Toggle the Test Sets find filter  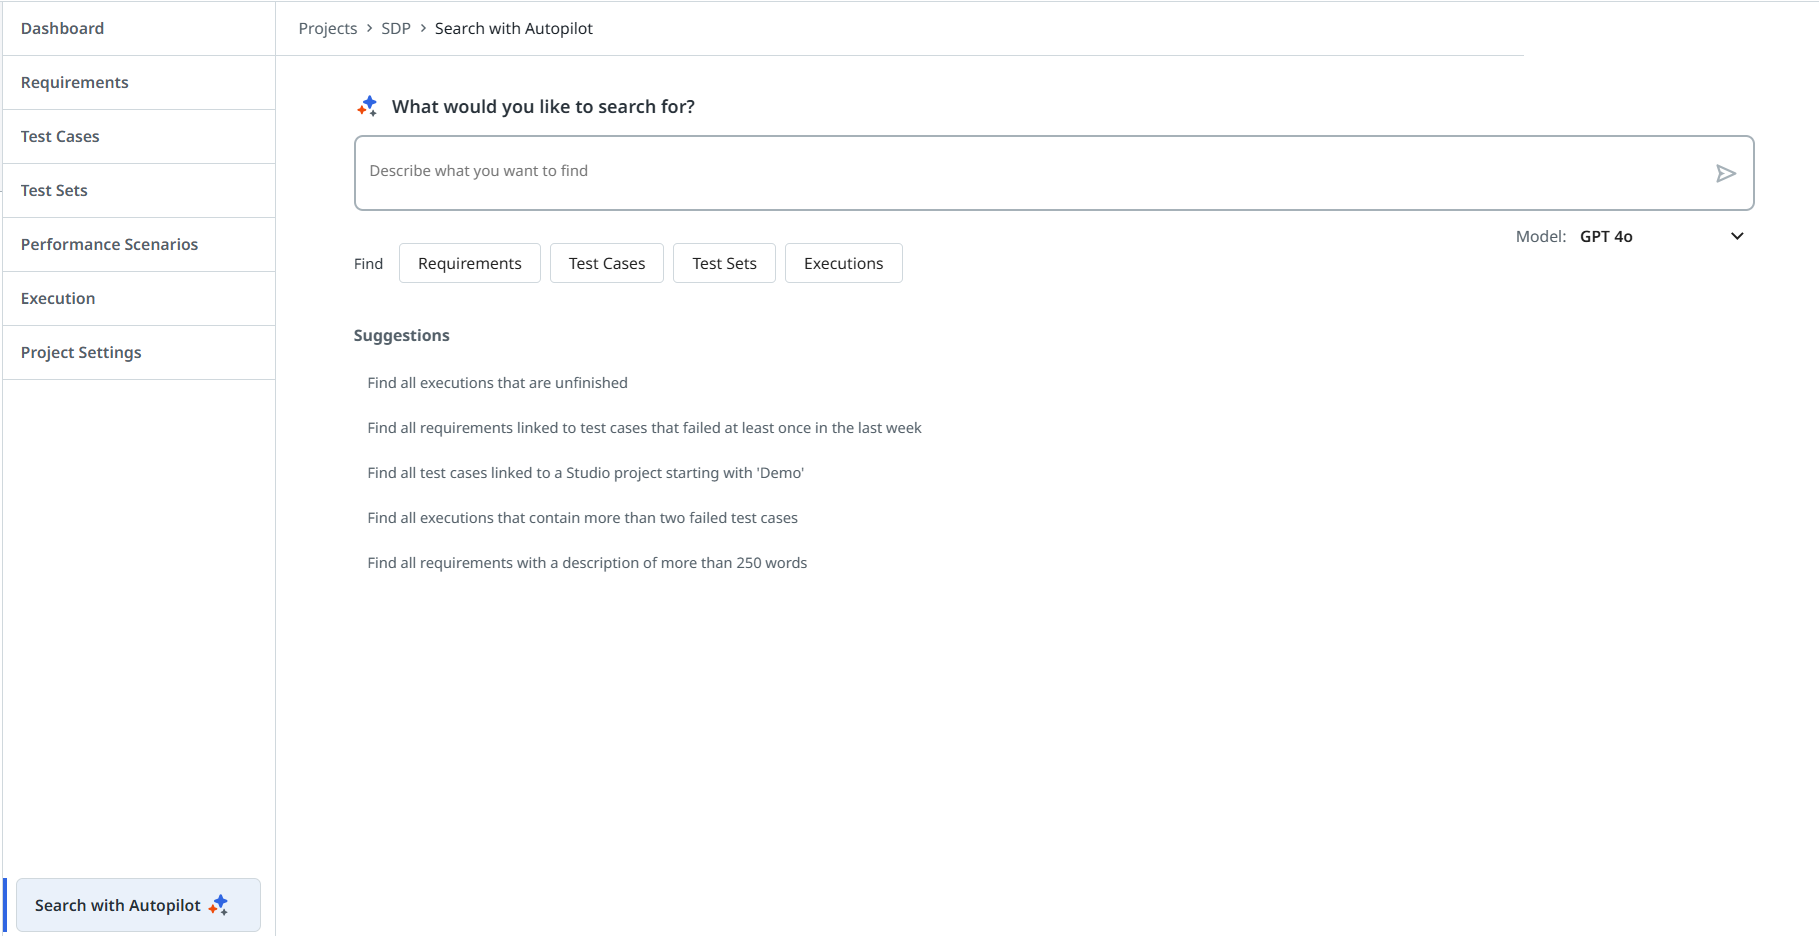[724, 264]
